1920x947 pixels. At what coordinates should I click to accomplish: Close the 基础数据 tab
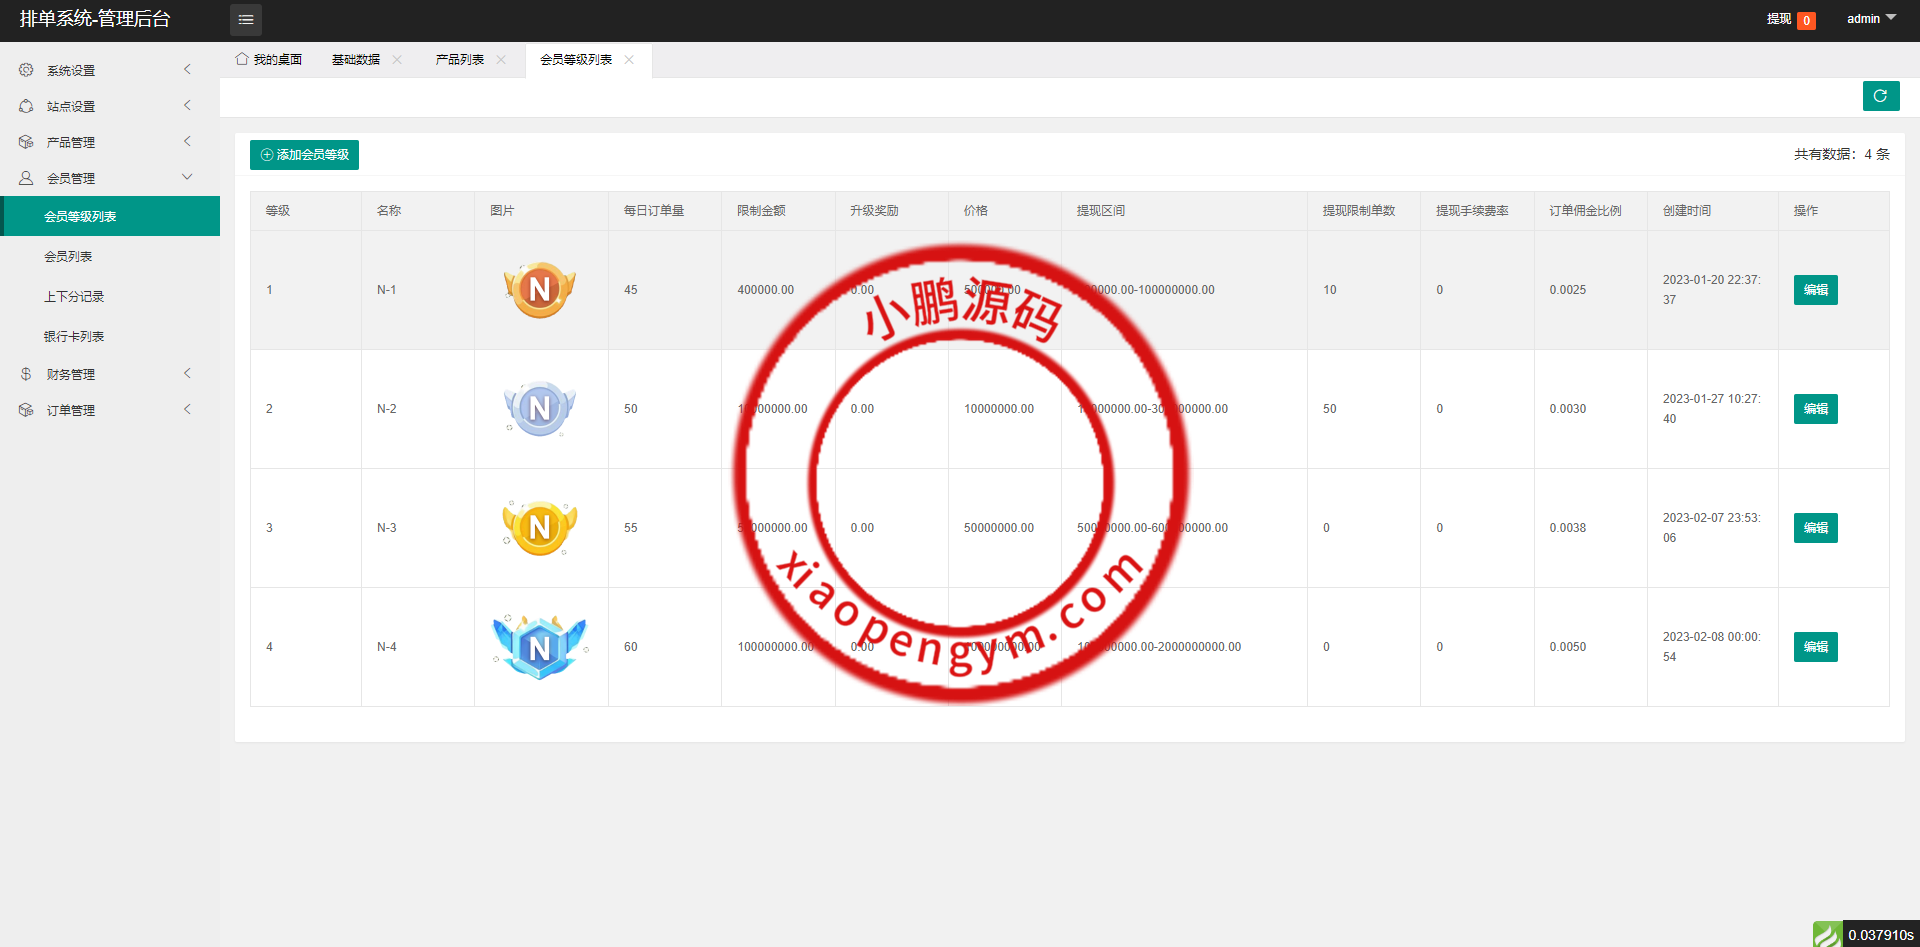(x=397, y=60)
